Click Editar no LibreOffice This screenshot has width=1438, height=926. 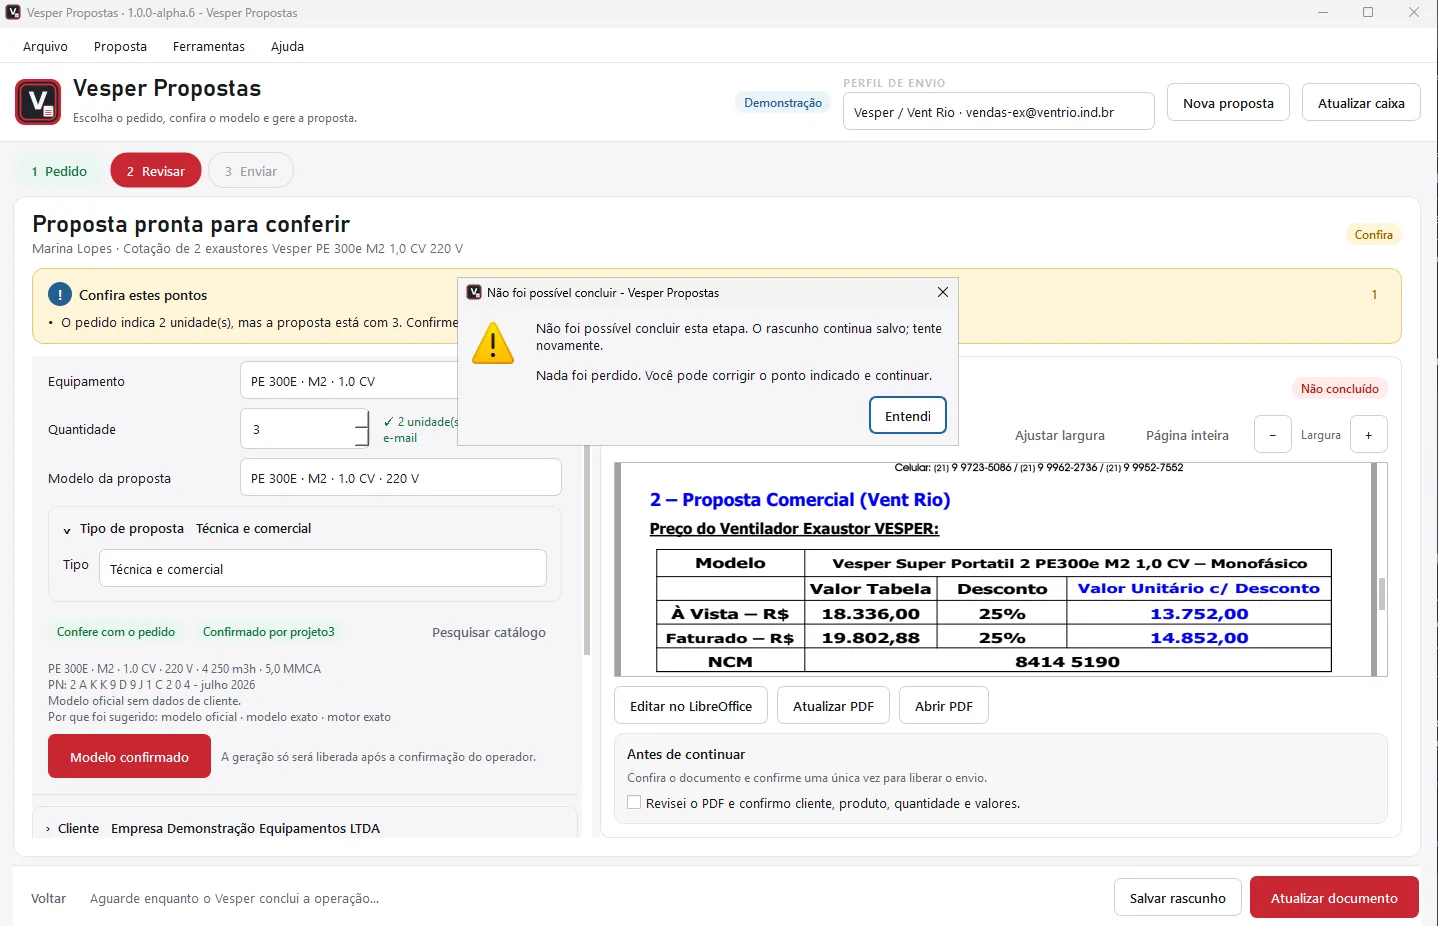click(691, 705)
